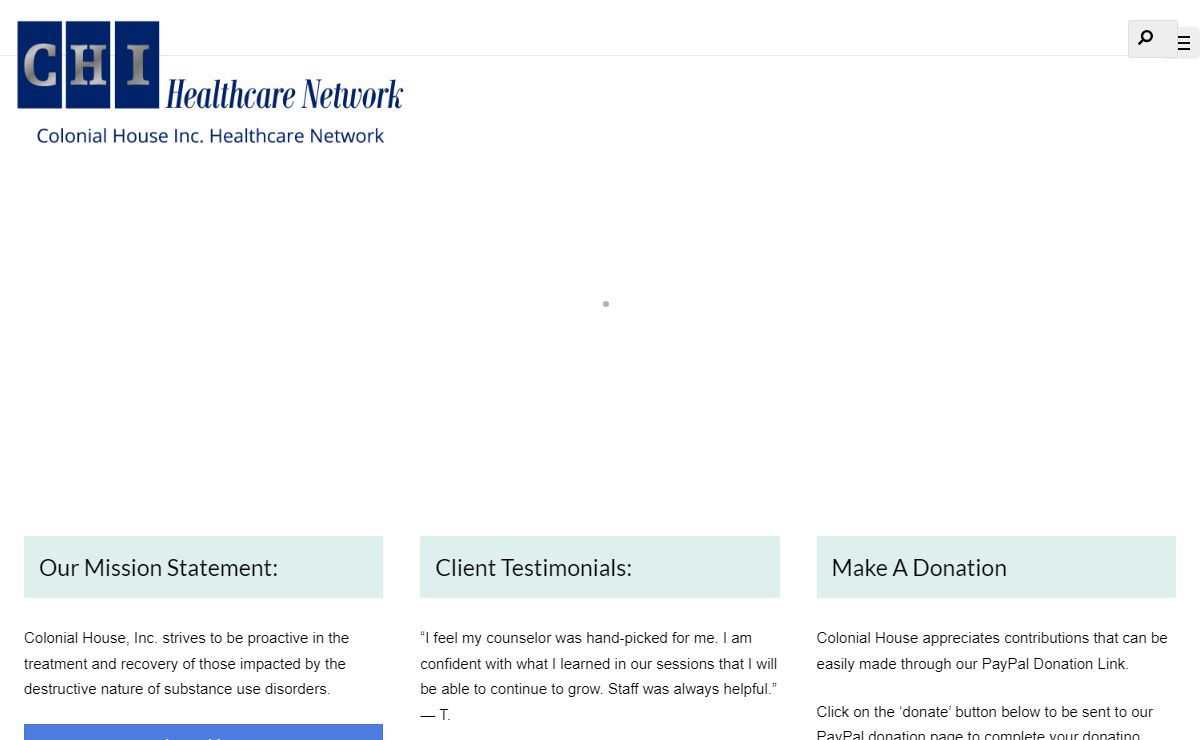
Task: Click the slider loading dot indicator
Action: [606, 304]
